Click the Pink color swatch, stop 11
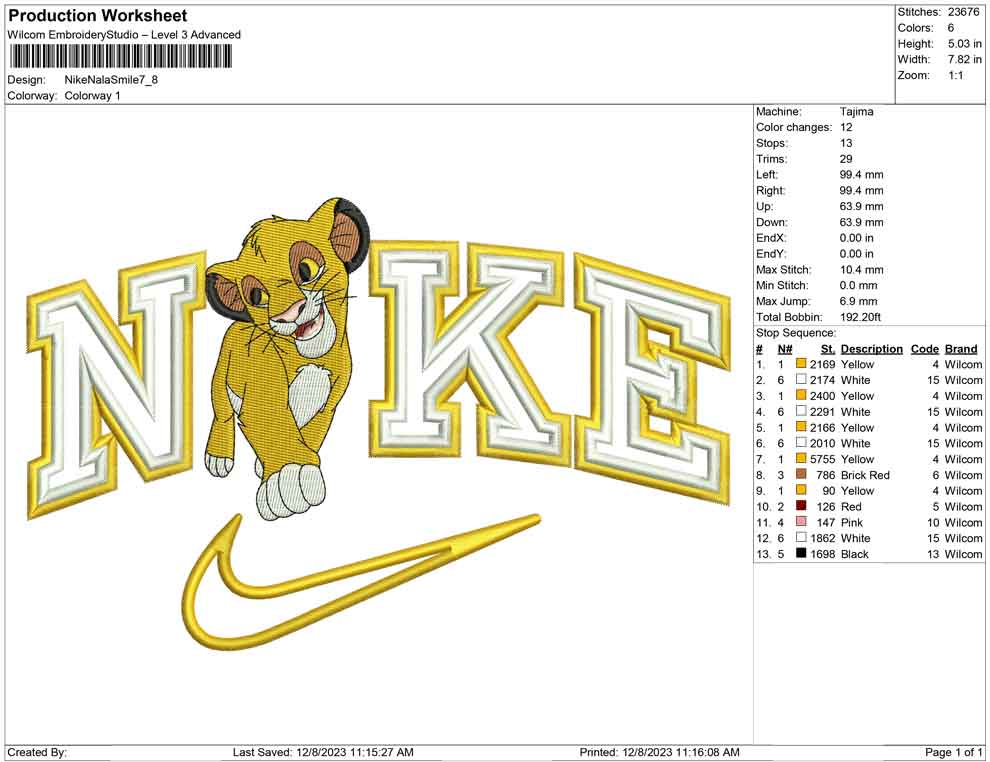 click(x=801, y=521)
